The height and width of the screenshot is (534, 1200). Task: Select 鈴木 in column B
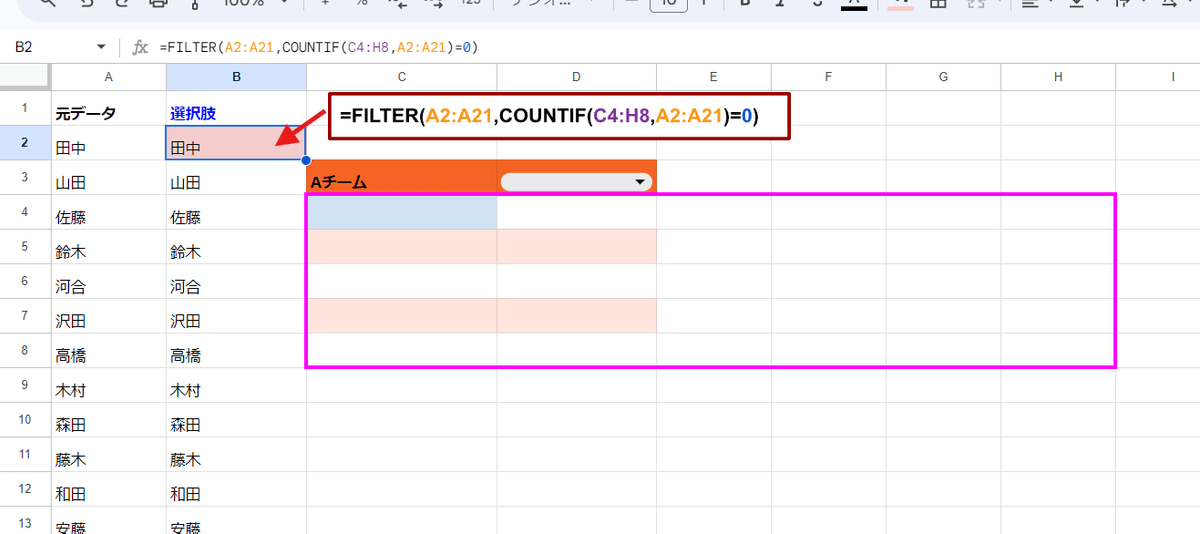(x=236, y=247)
